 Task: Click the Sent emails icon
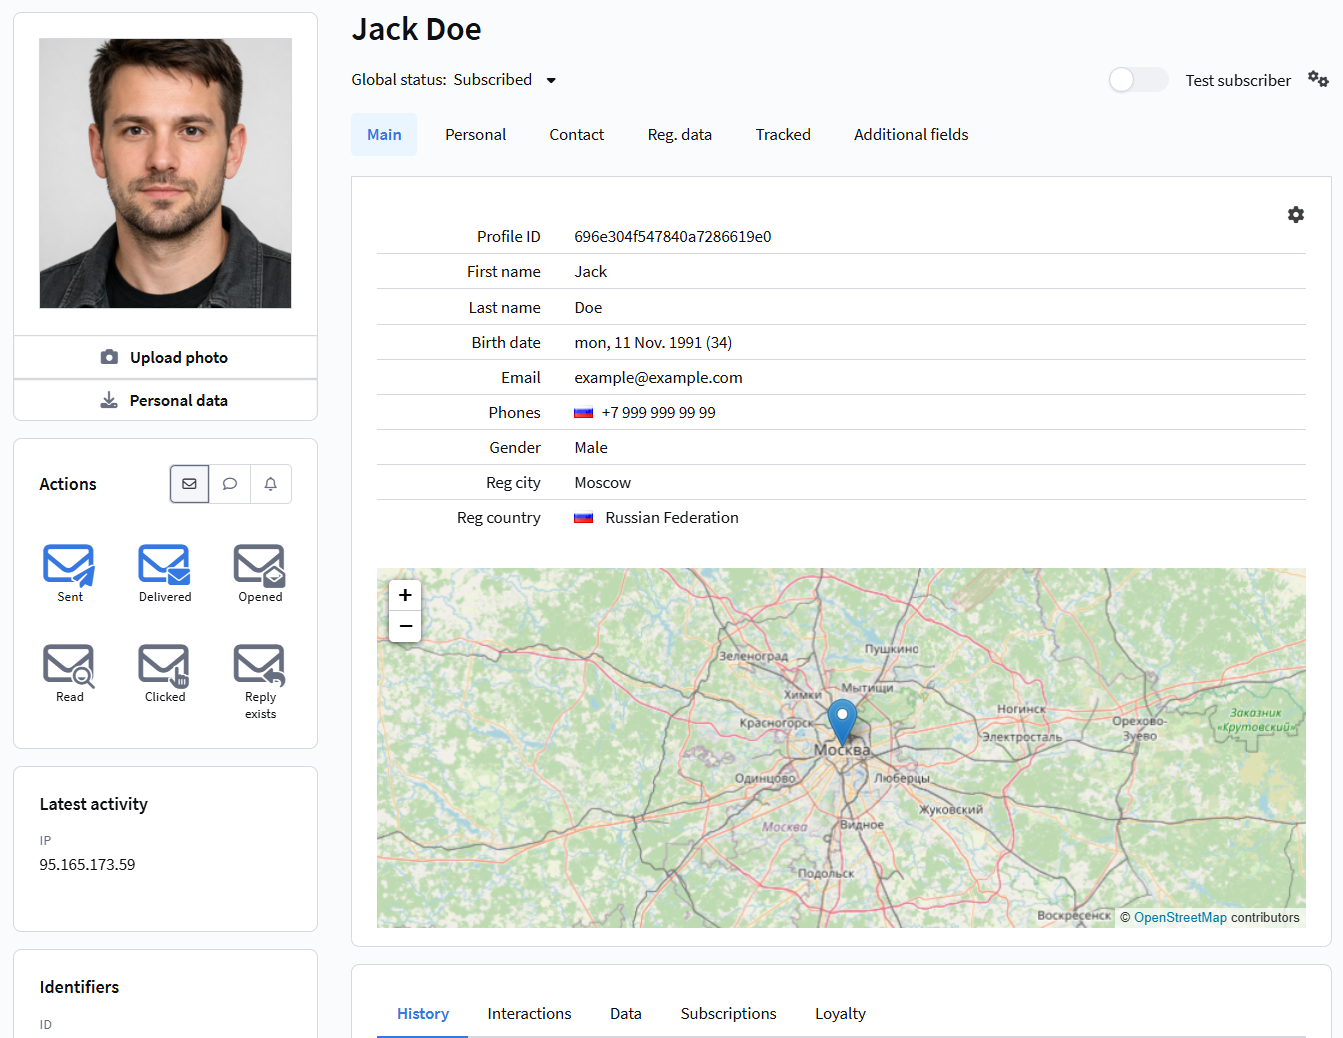[69, 565]
